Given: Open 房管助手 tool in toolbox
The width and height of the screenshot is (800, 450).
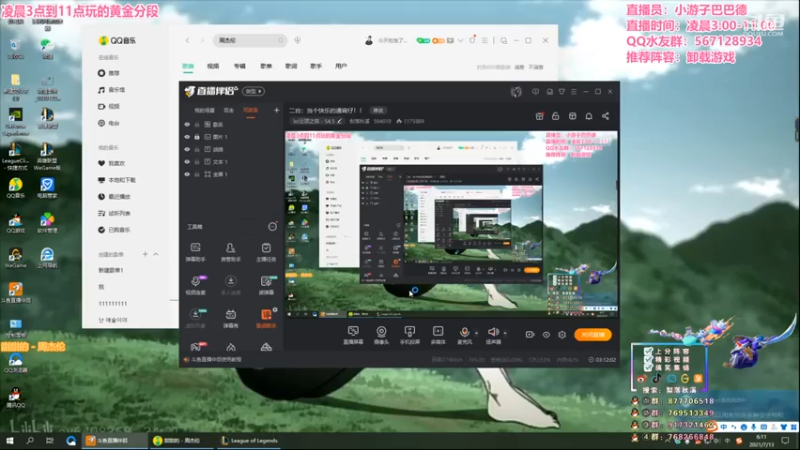Looking at the screenshot, I should click(231, 253).
